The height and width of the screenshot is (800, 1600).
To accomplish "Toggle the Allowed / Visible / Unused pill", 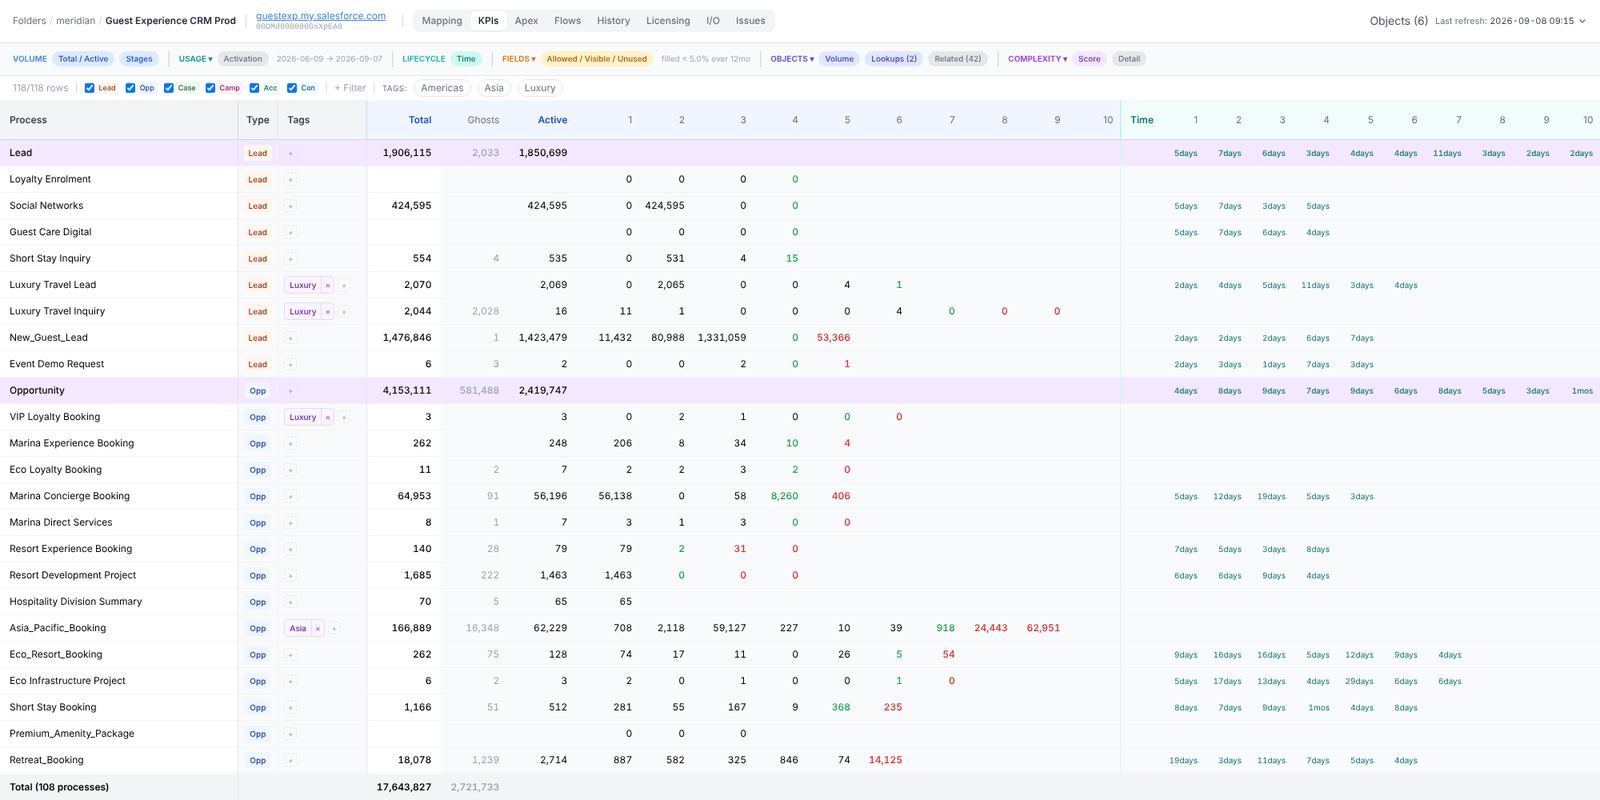I will tap(597, 59).
